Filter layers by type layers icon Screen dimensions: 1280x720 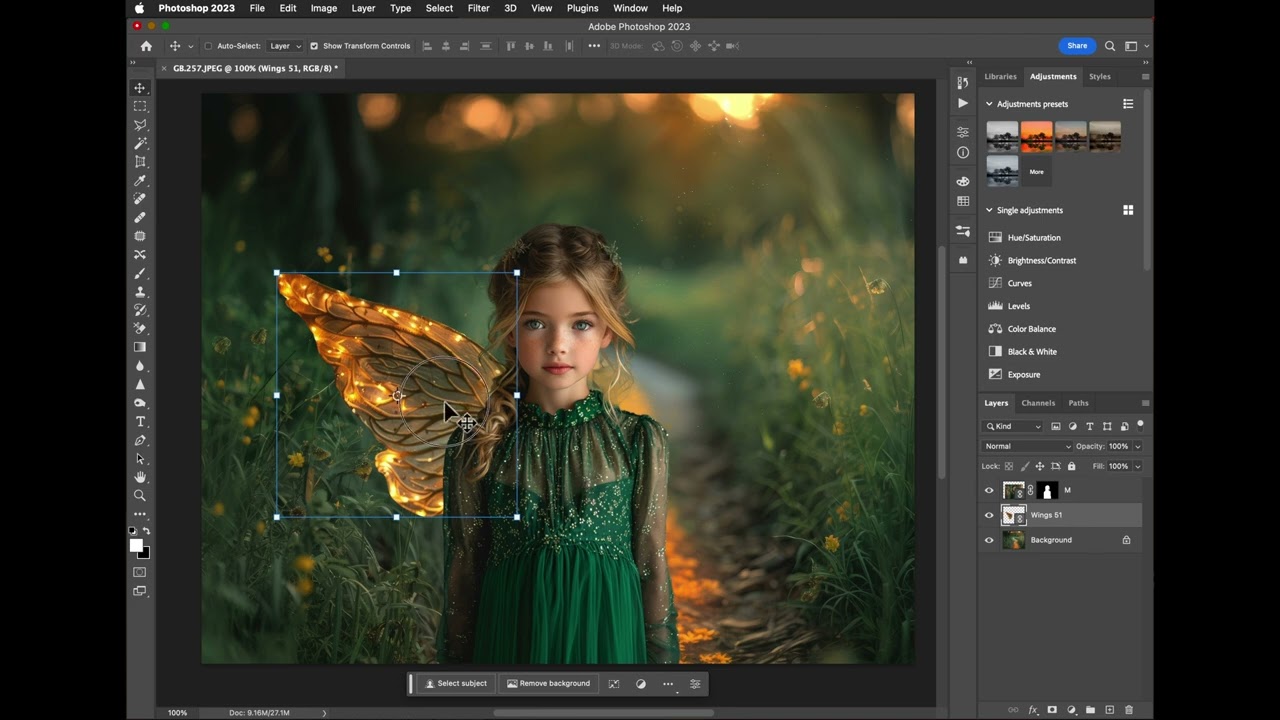(1090, 427)
